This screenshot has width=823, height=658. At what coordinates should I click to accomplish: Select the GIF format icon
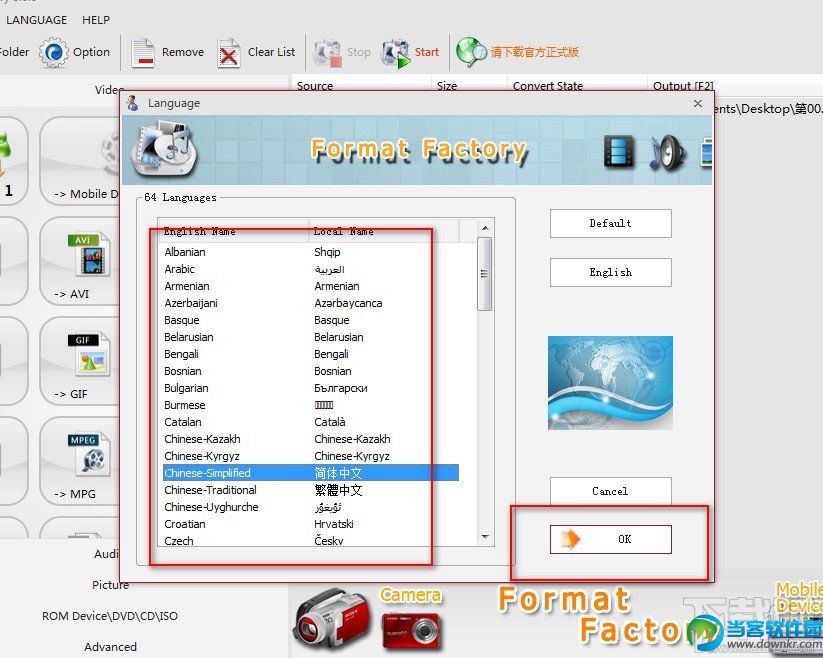pyautogui.click(x=90, y=355)
